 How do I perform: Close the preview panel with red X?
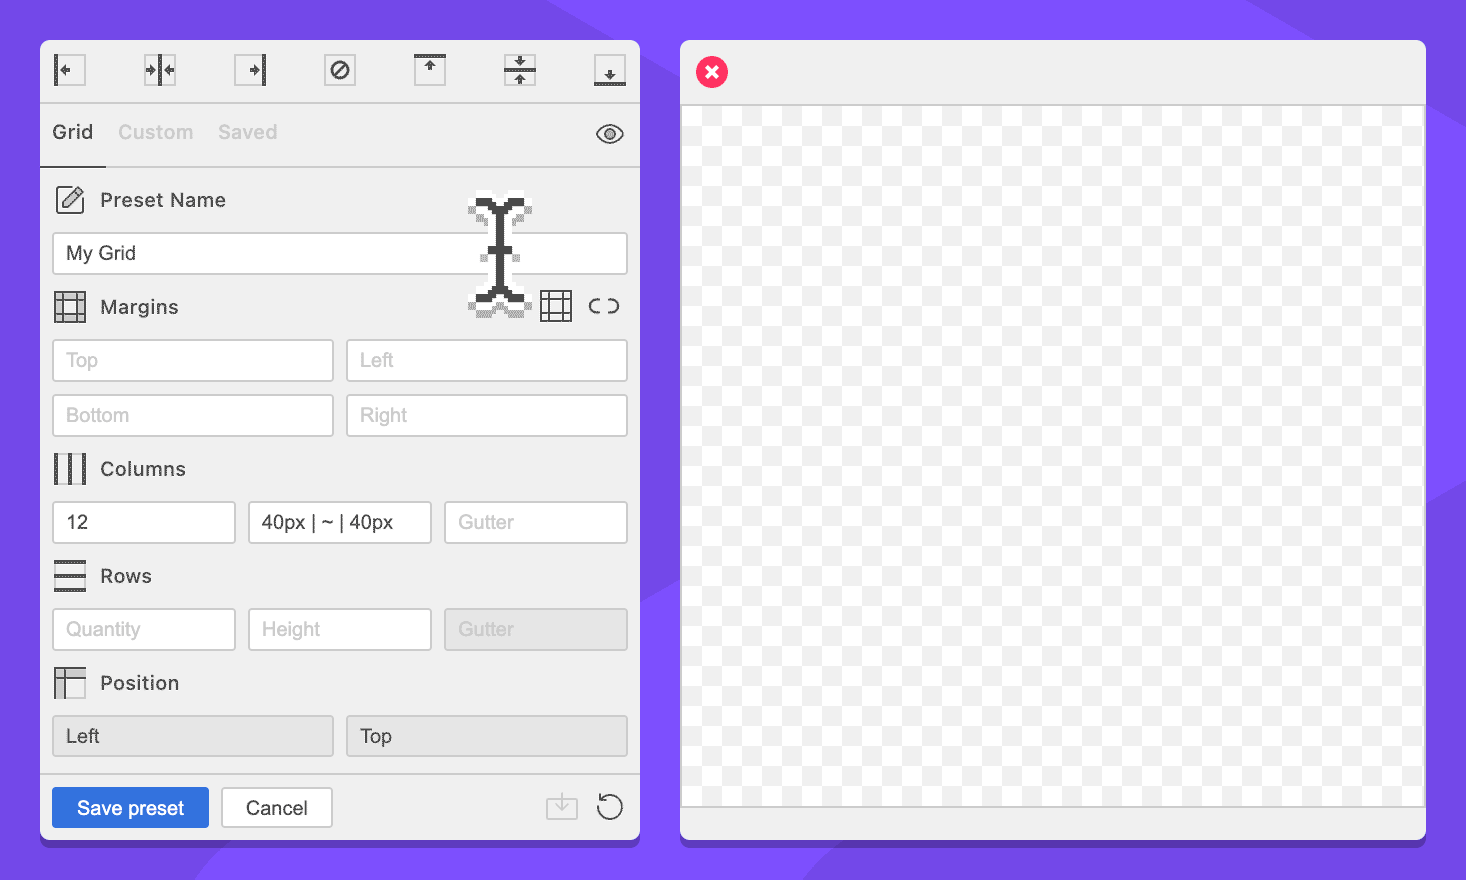712,72
